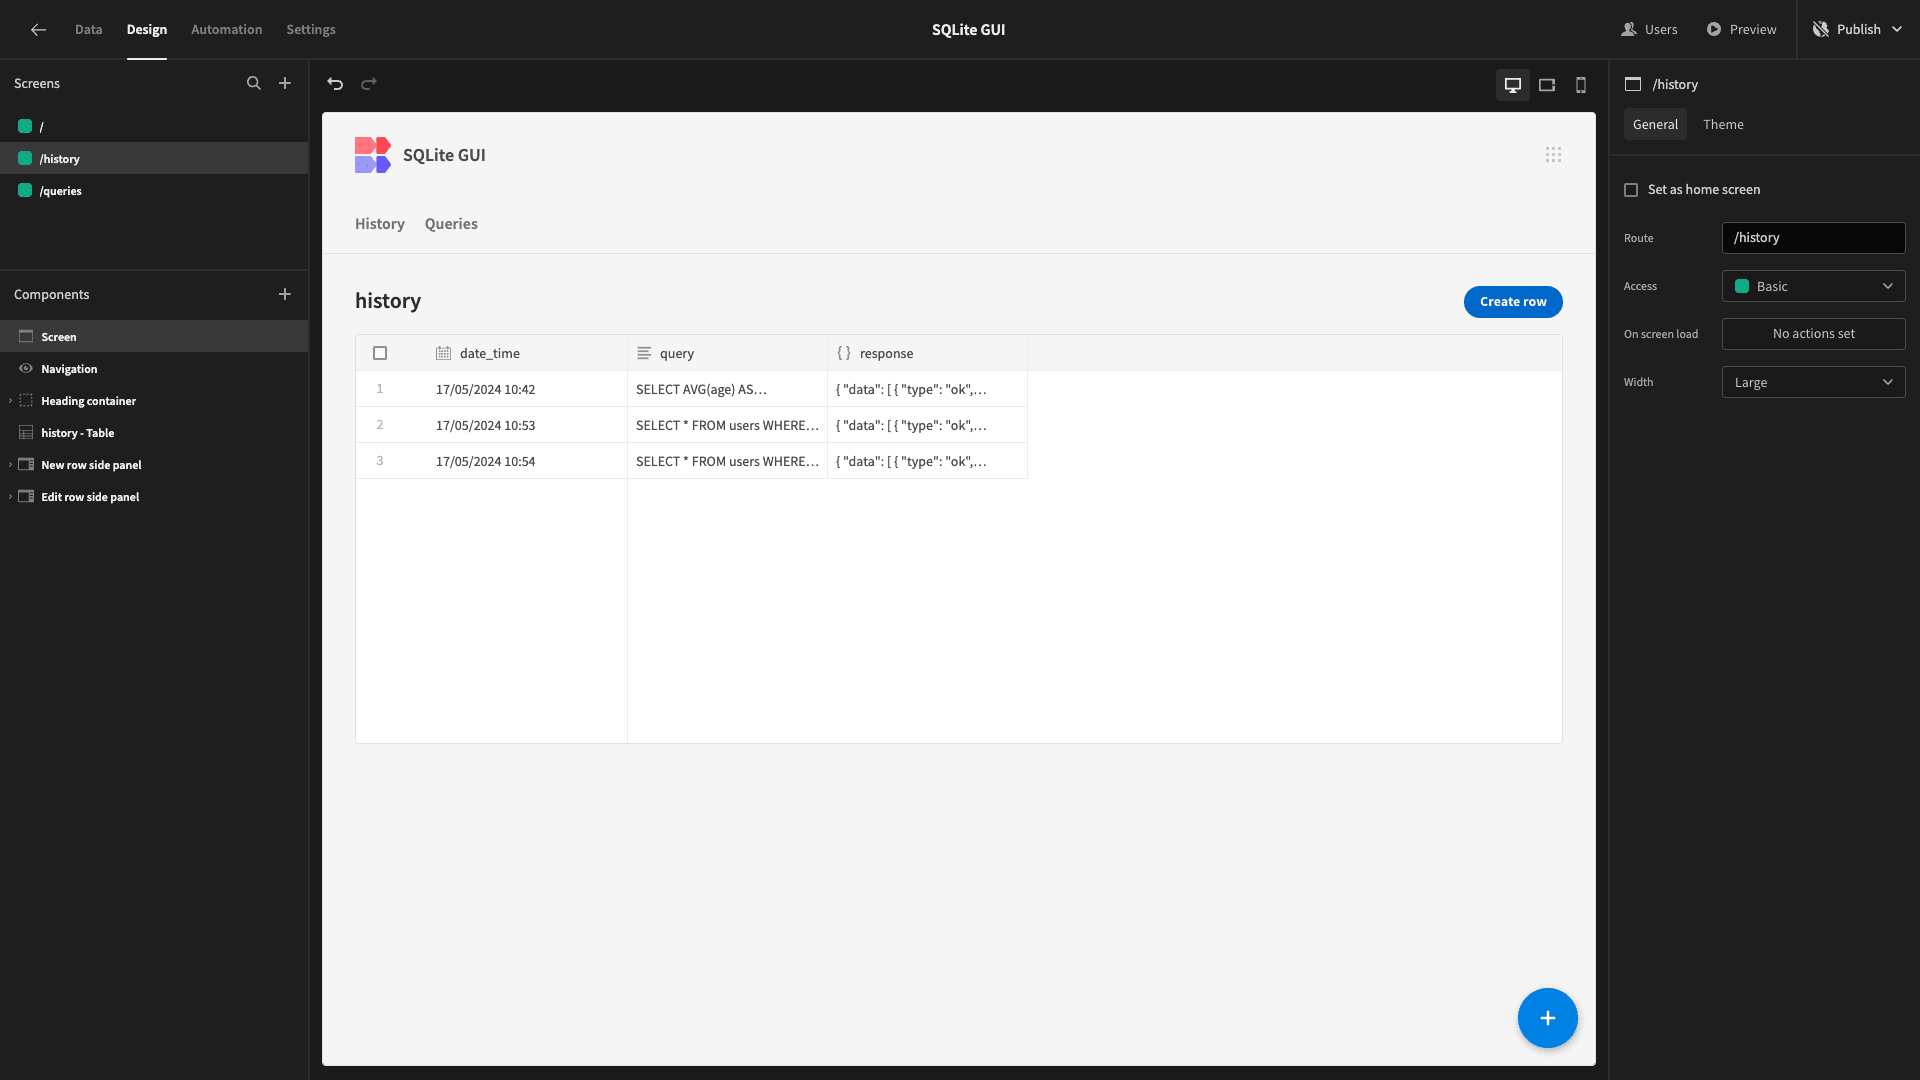
Task: Click the Create row button
Action: click(x=1513, y=301)
